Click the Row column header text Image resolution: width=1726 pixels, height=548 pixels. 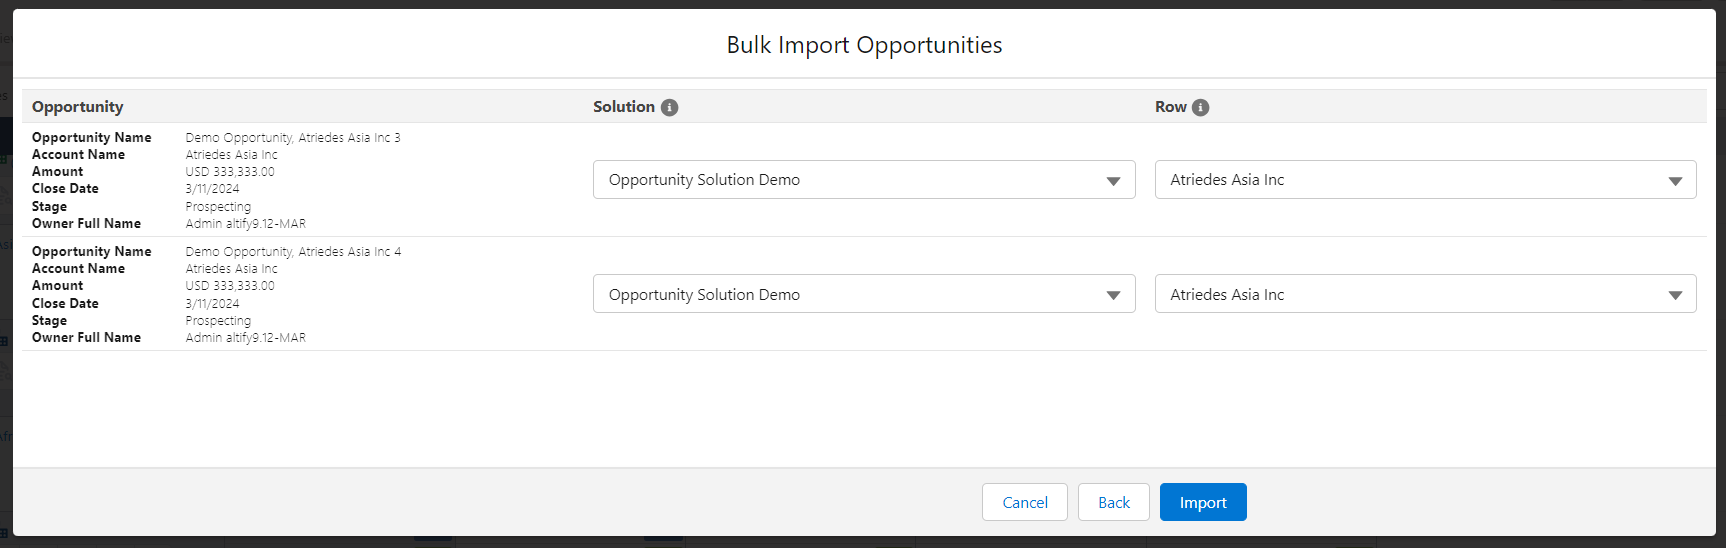(1170, 107)
